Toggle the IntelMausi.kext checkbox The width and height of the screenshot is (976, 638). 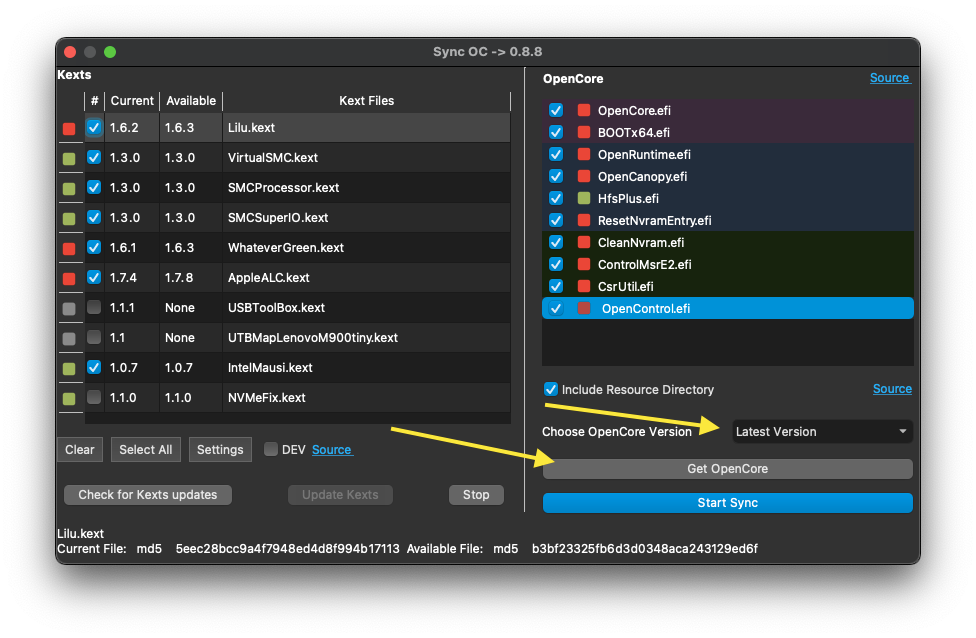point(94,367)
